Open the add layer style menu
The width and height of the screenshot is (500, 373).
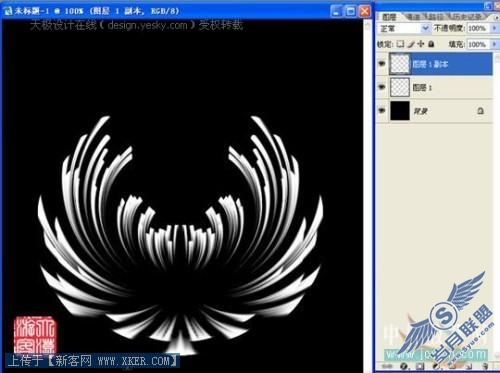click(404, 366)
